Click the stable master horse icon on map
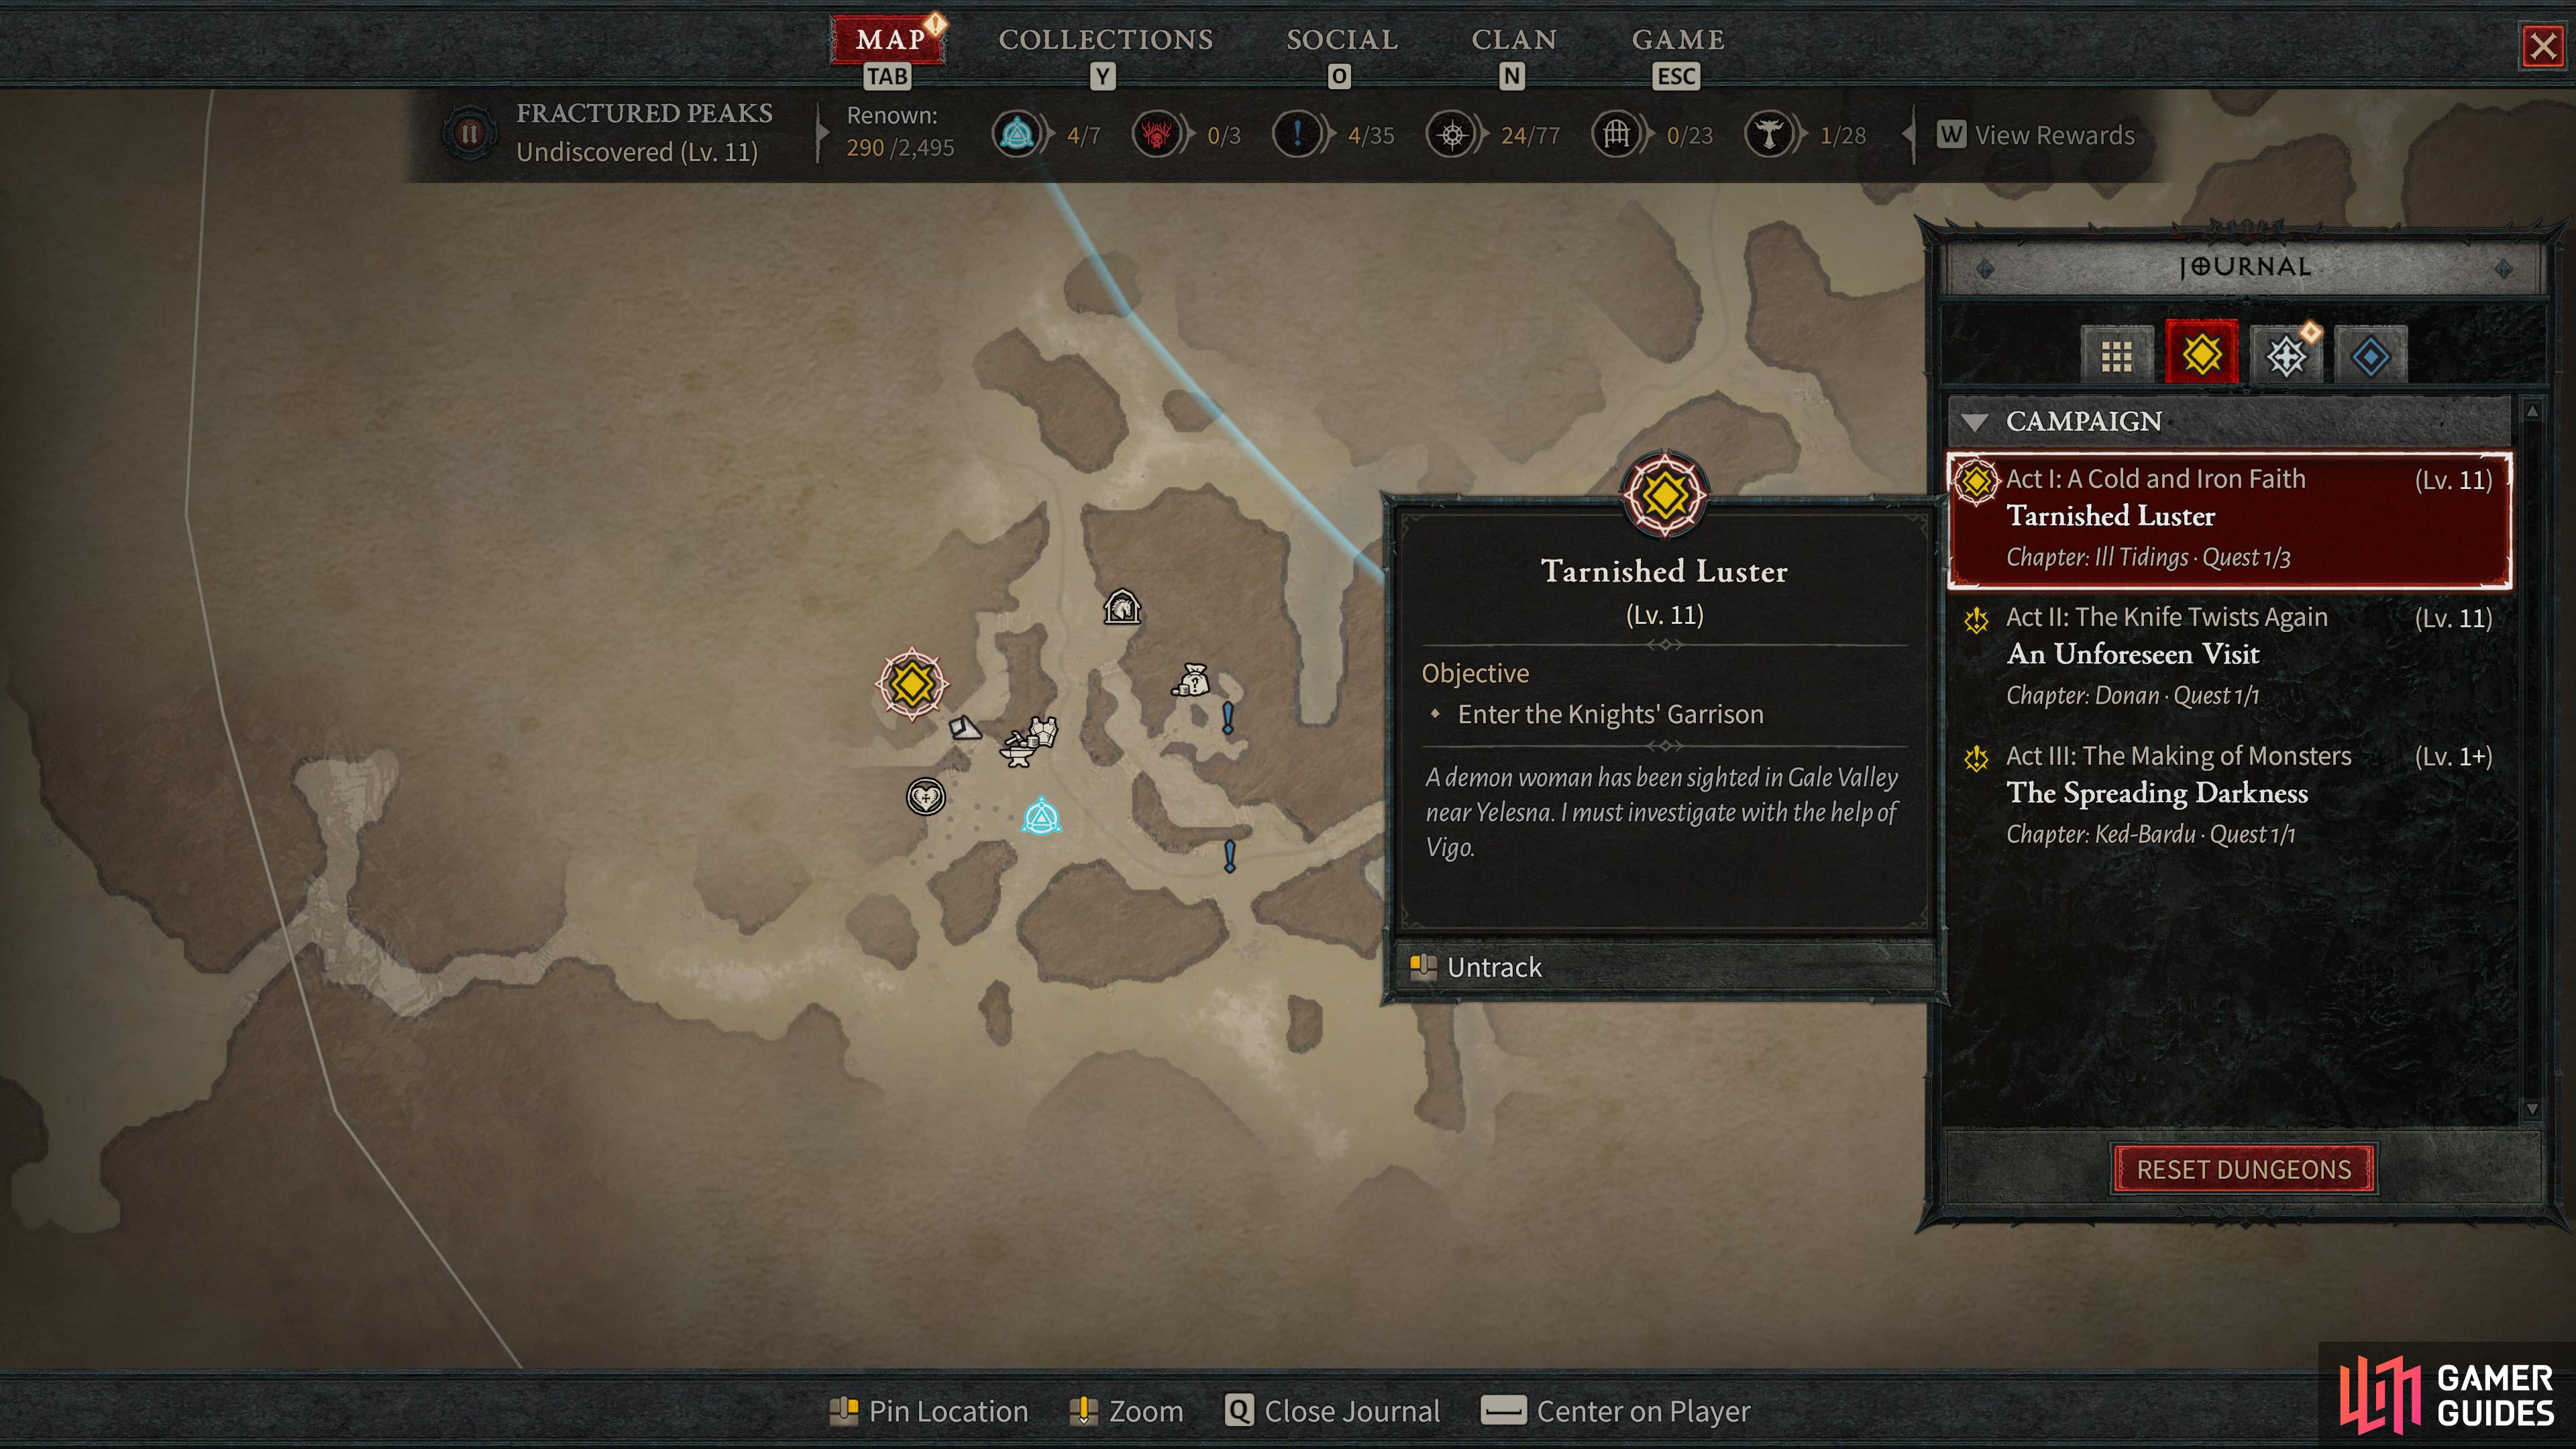 (1121, 607)
